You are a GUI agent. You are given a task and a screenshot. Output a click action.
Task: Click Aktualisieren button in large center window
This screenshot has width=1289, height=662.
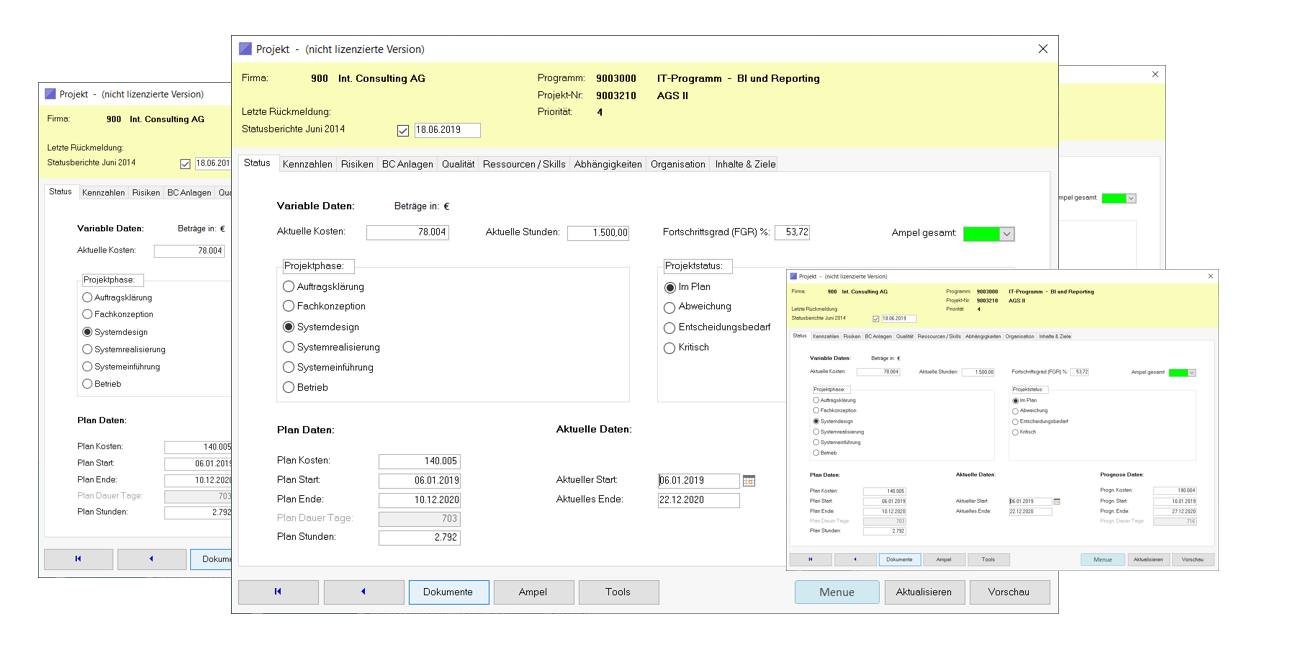point(924,592)
